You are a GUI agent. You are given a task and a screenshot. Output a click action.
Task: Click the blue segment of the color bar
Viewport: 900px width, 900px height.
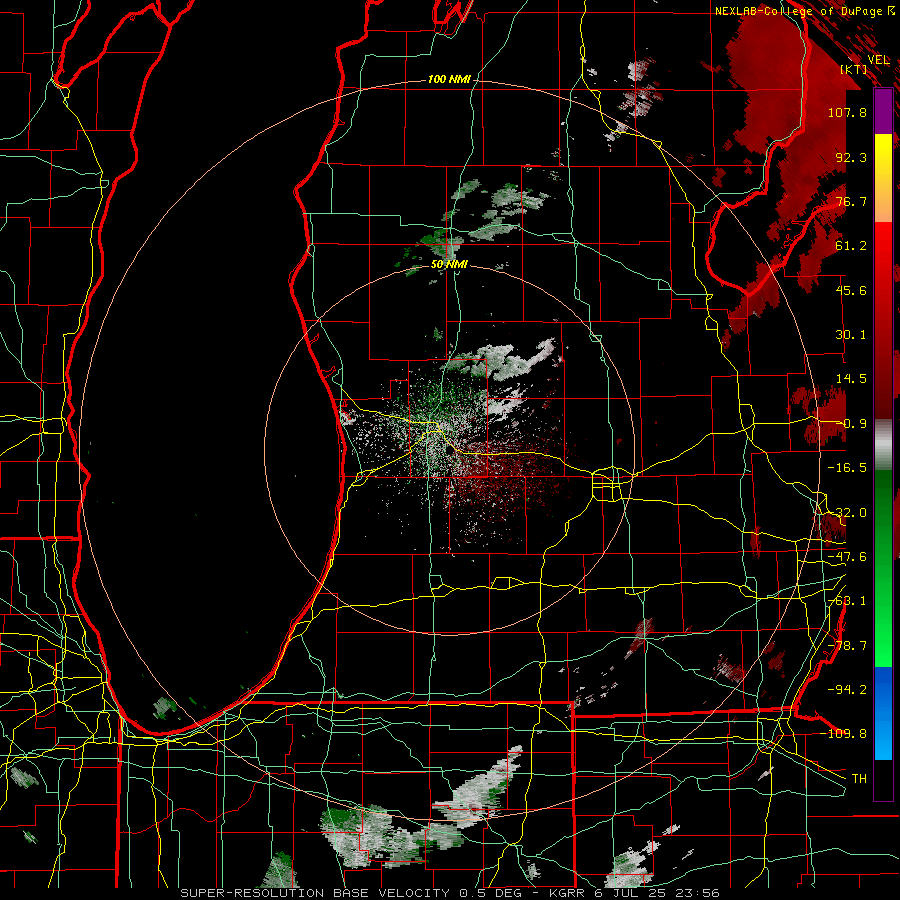tap(883, 713)
